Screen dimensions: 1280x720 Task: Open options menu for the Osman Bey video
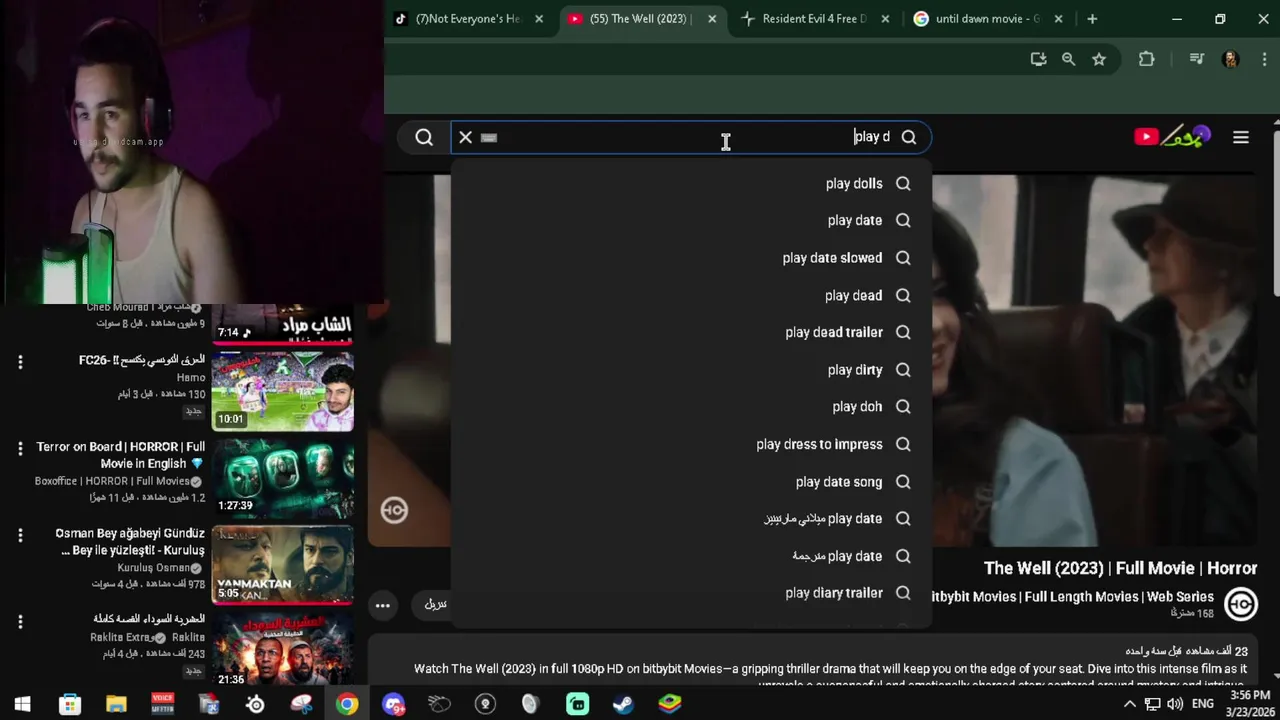click(x=20, y=535)
